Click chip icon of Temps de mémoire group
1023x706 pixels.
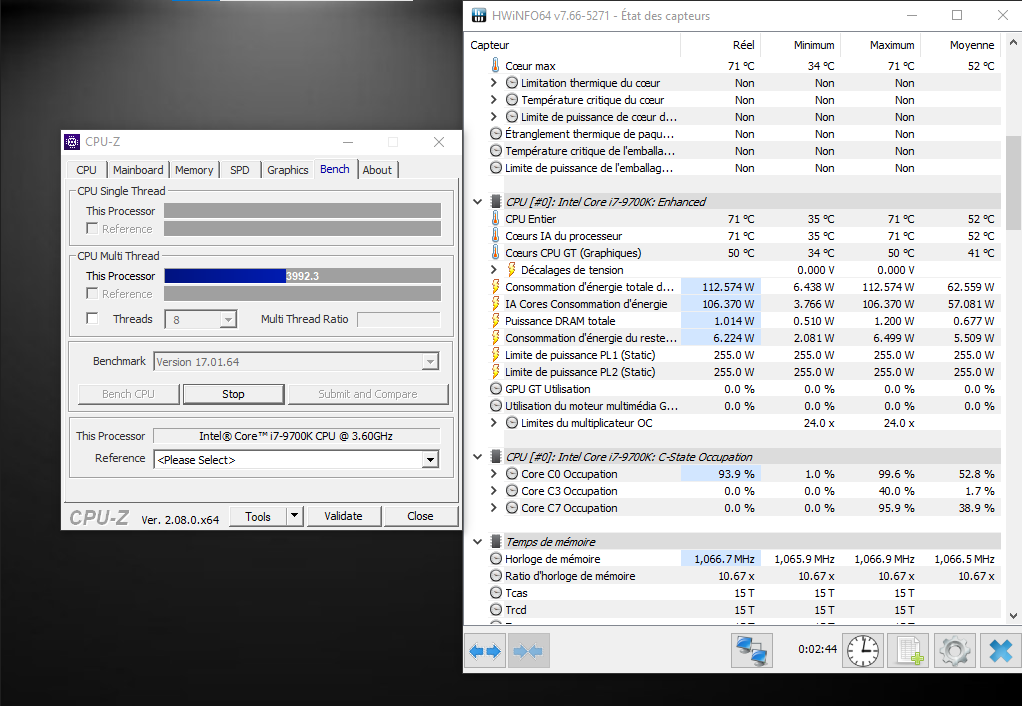pyautogui.click(x=496, y=542)
